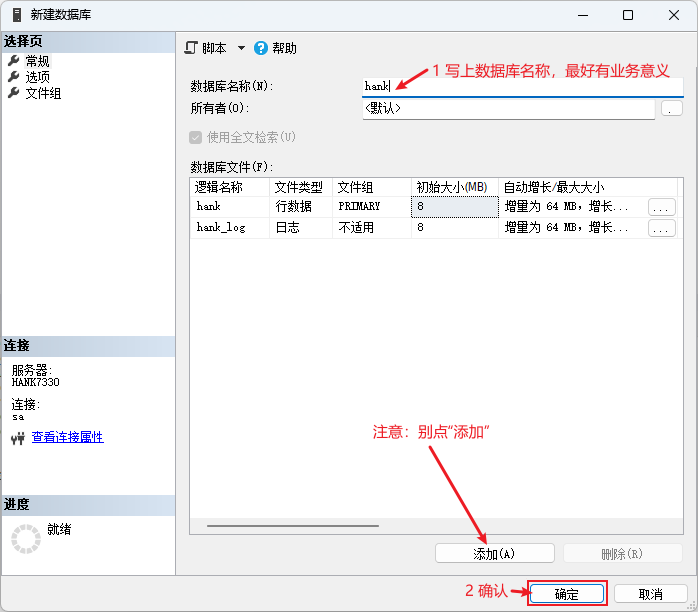Open the Help (帮助) icon
Screen dimensions: 698x612
tap(261, 48)
